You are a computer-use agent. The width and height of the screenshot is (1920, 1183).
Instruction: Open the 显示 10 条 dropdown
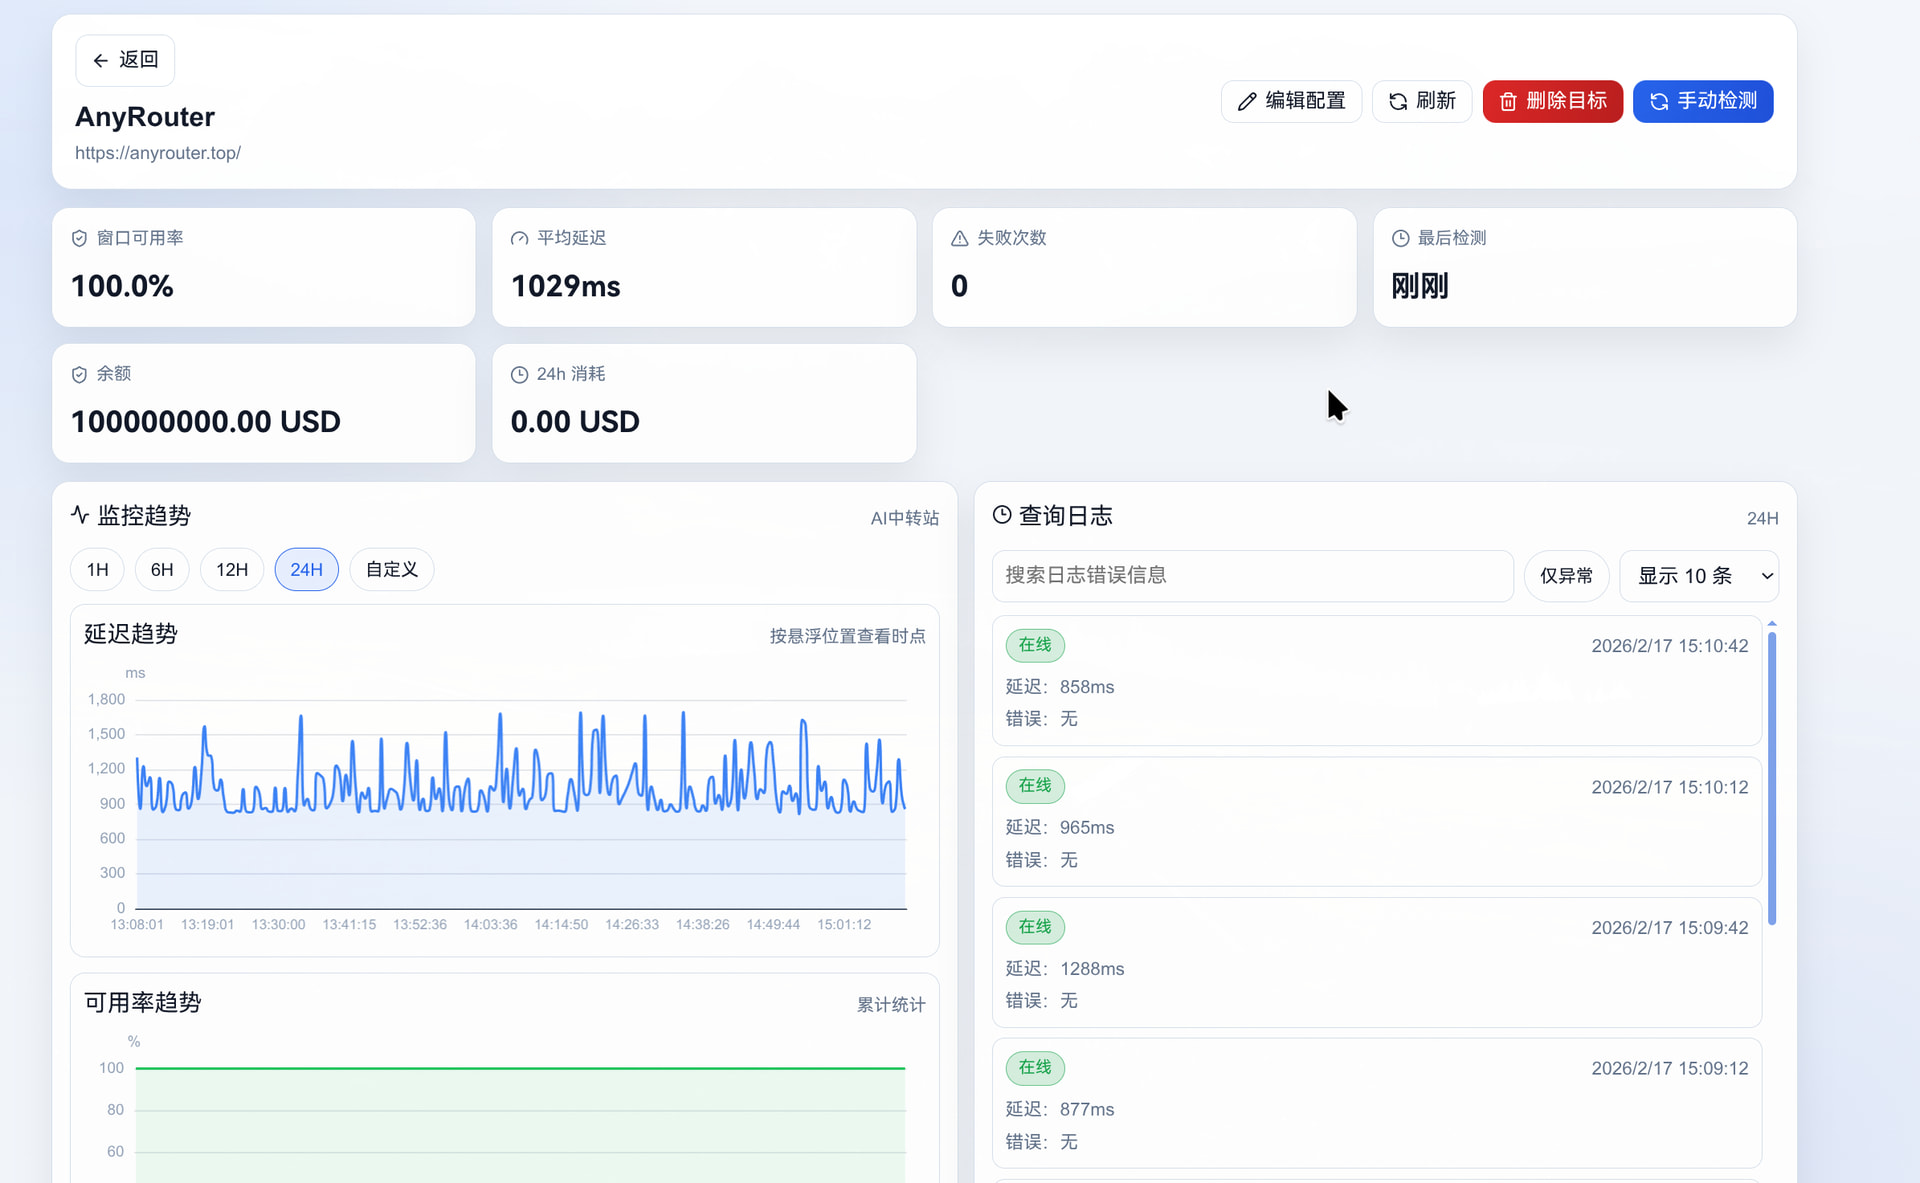(x=1699, y=576)
